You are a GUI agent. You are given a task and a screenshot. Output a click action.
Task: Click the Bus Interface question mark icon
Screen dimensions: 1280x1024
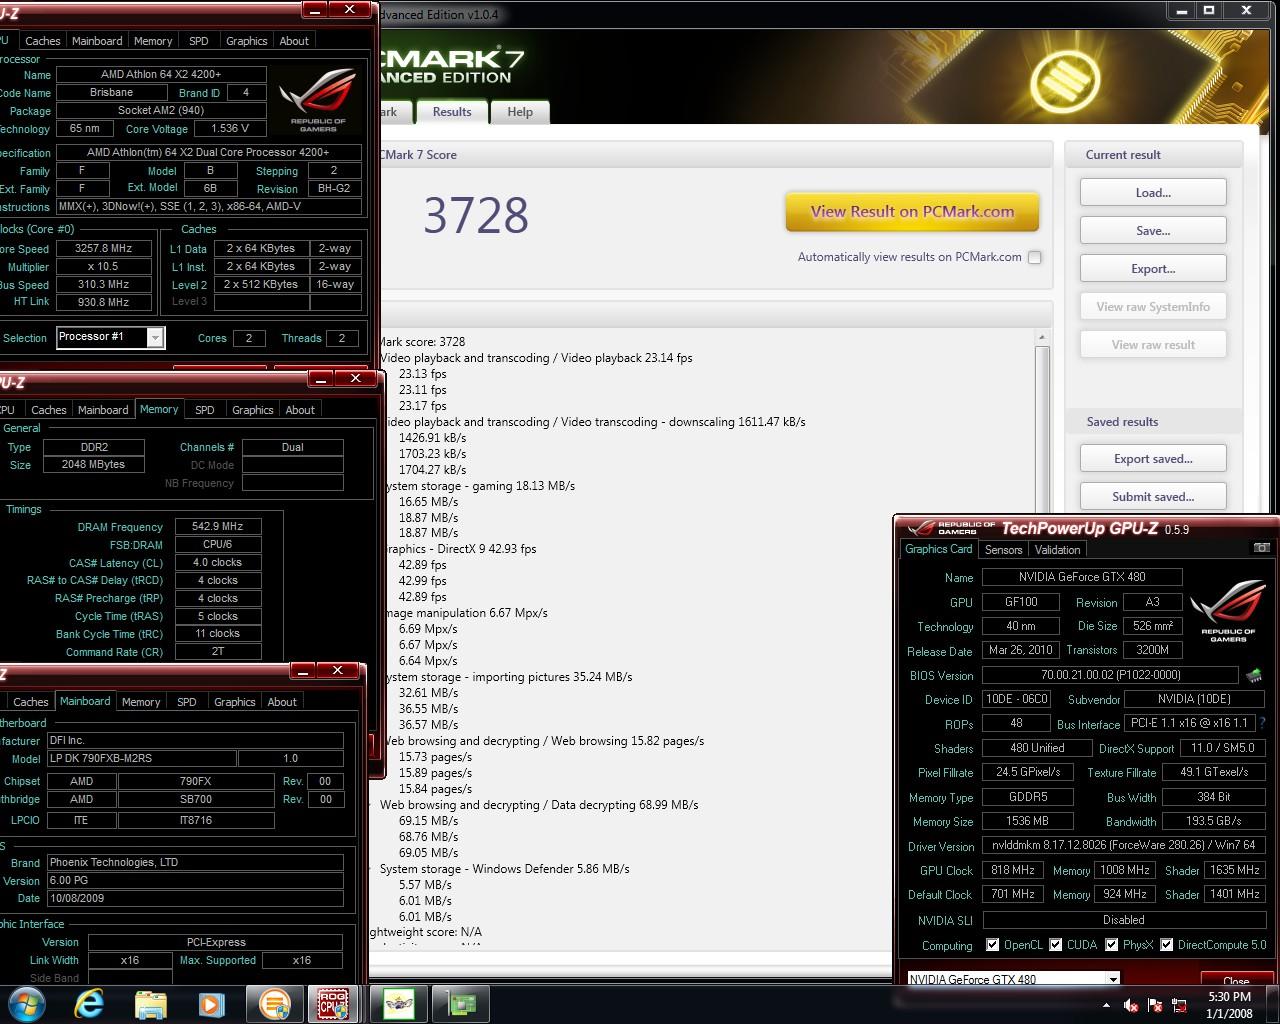pos(1263,723)
